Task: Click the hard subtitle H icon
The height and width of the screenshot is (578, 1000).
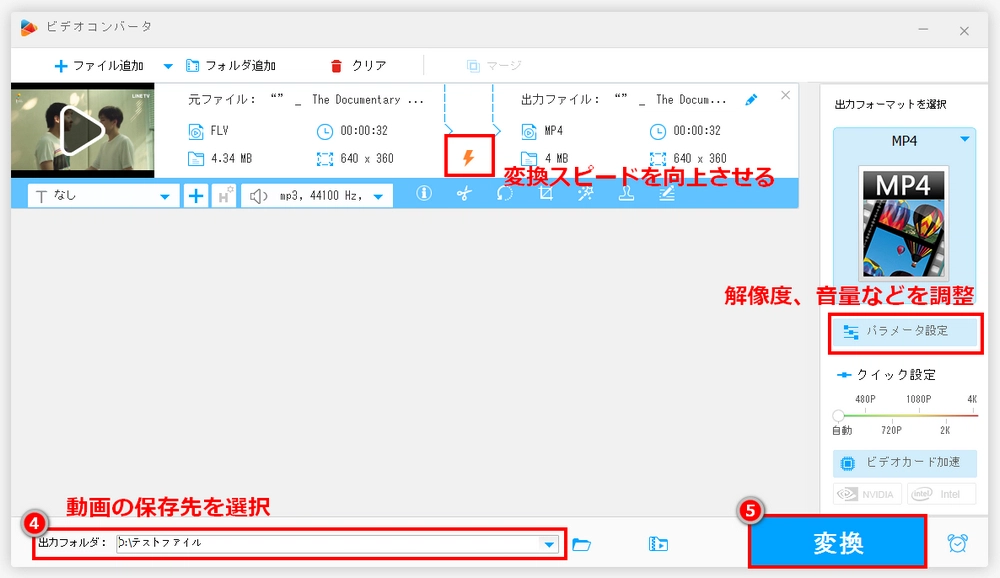Action: point(224,196)
